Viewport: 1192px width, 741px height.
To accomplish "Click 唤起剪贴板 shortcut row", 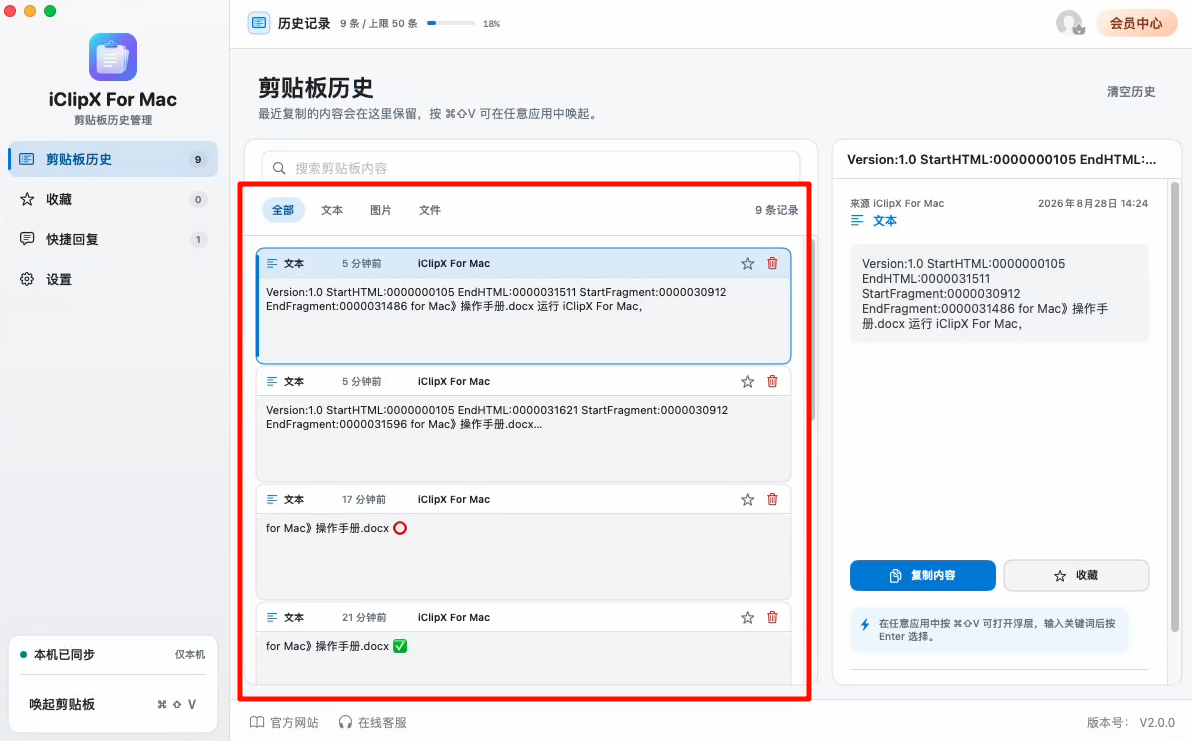I will [x=113, y=704].
